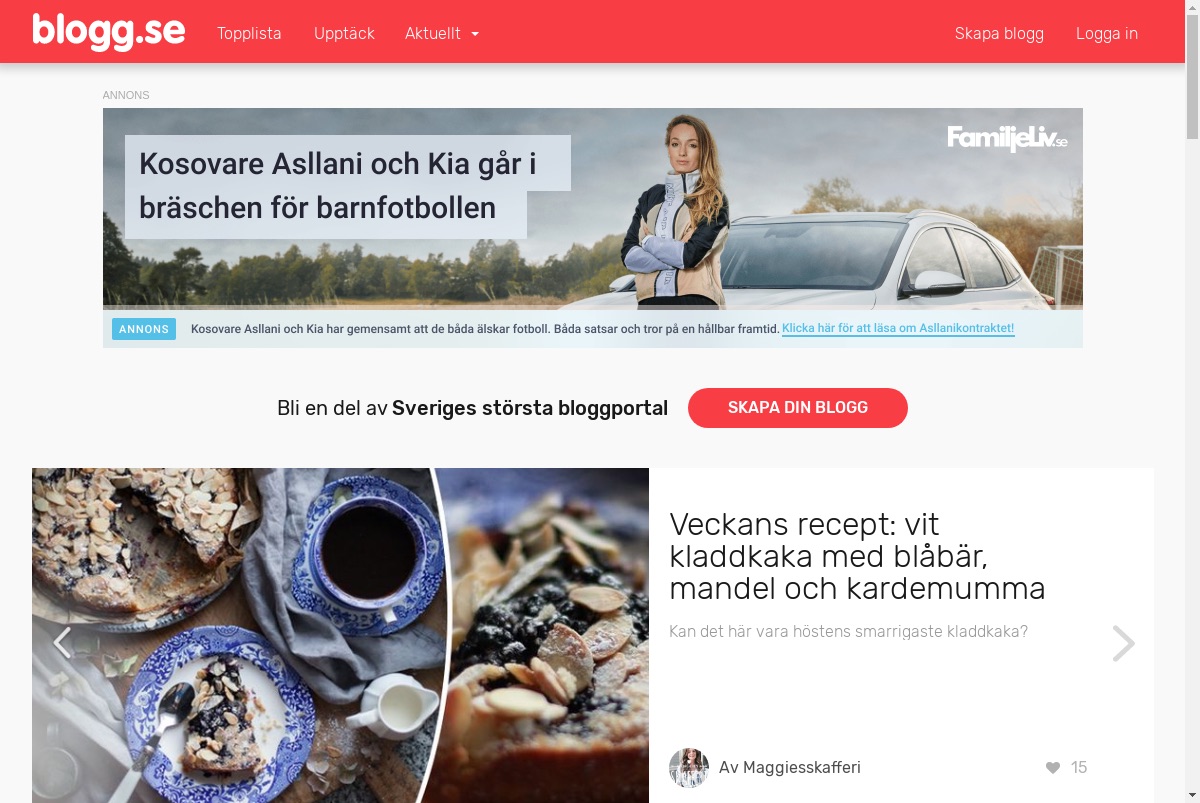Expand the Aktuellt dropdown menu
The image size is (1200, 803).
442,33
